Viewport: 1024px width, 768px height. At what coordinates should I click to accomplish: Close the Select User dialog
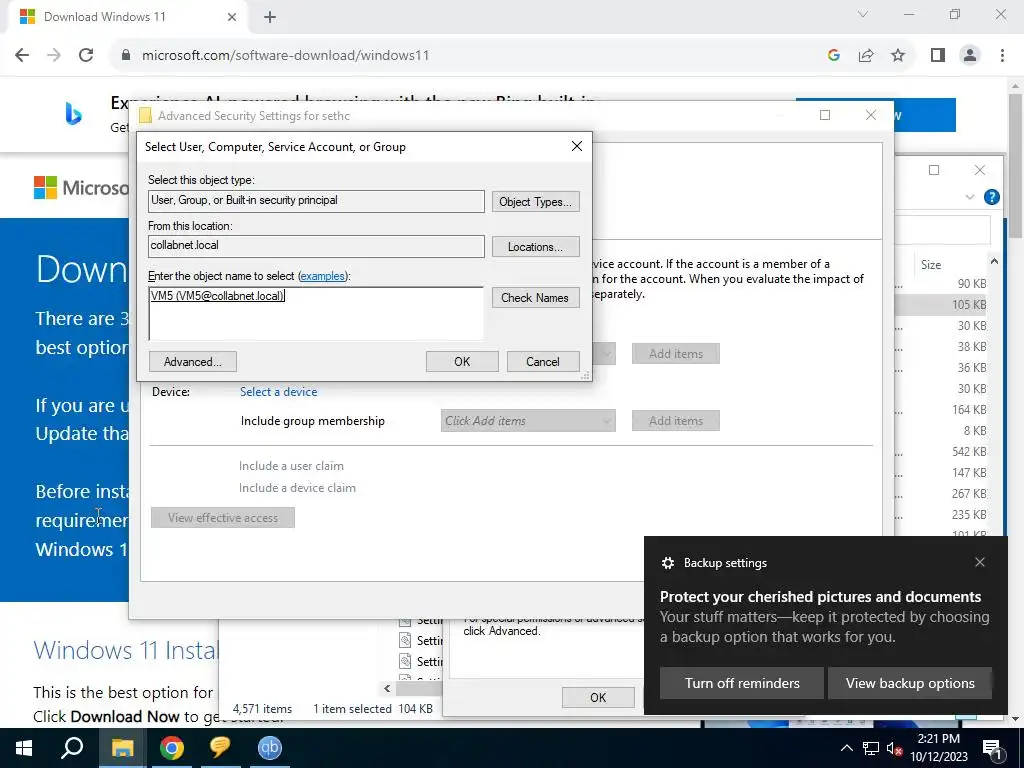(577, 146)
